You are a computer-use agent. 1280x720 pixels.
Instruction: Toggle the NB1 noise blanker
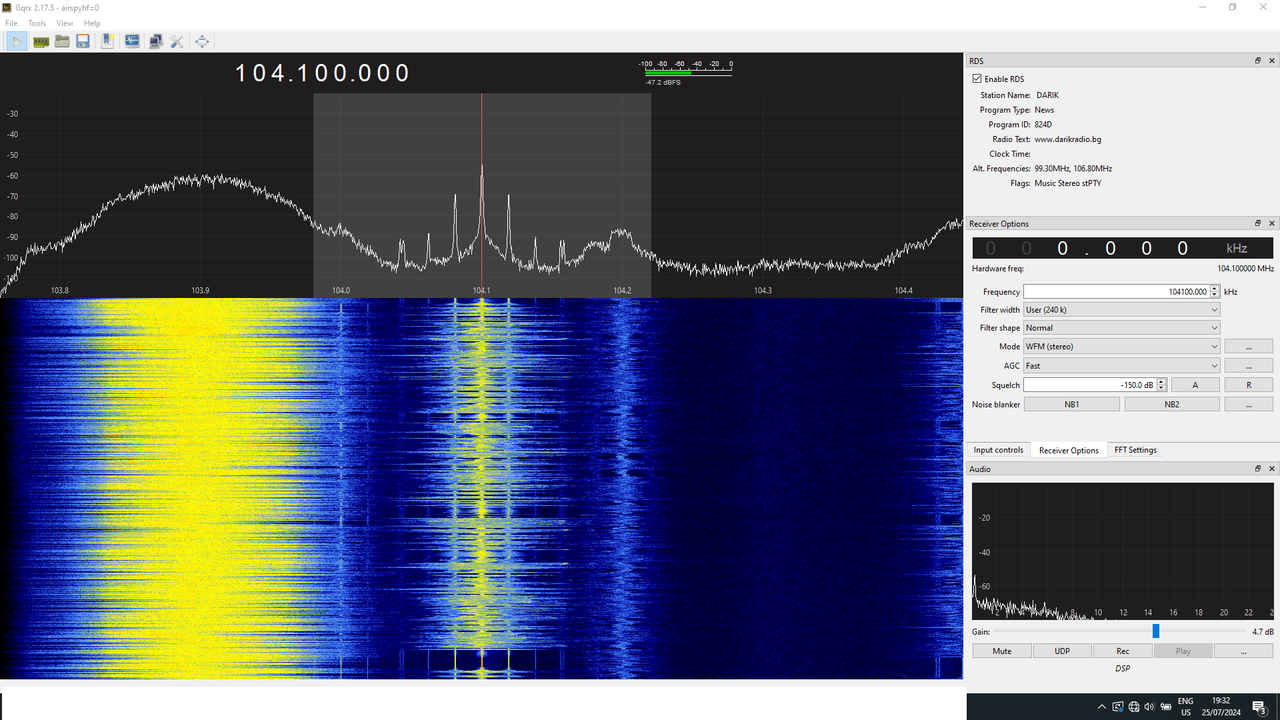point(1071,404)
